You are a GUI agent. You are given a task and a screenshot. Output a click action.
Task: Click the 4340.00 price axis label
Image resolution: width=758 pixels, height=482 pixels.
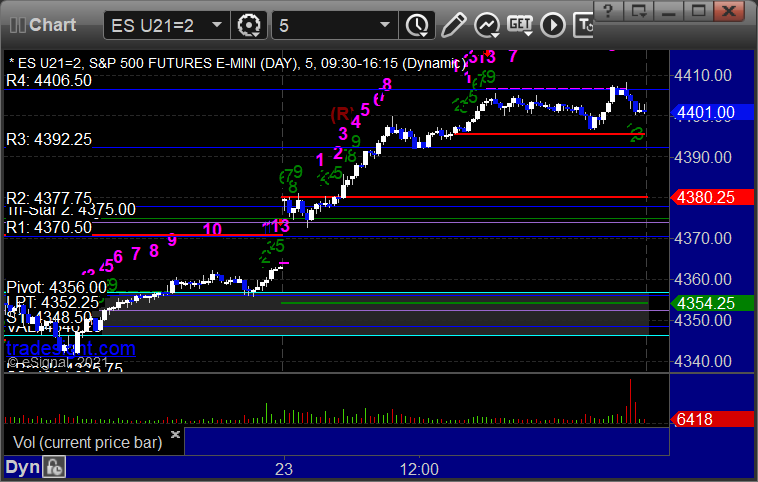[703, 361]
